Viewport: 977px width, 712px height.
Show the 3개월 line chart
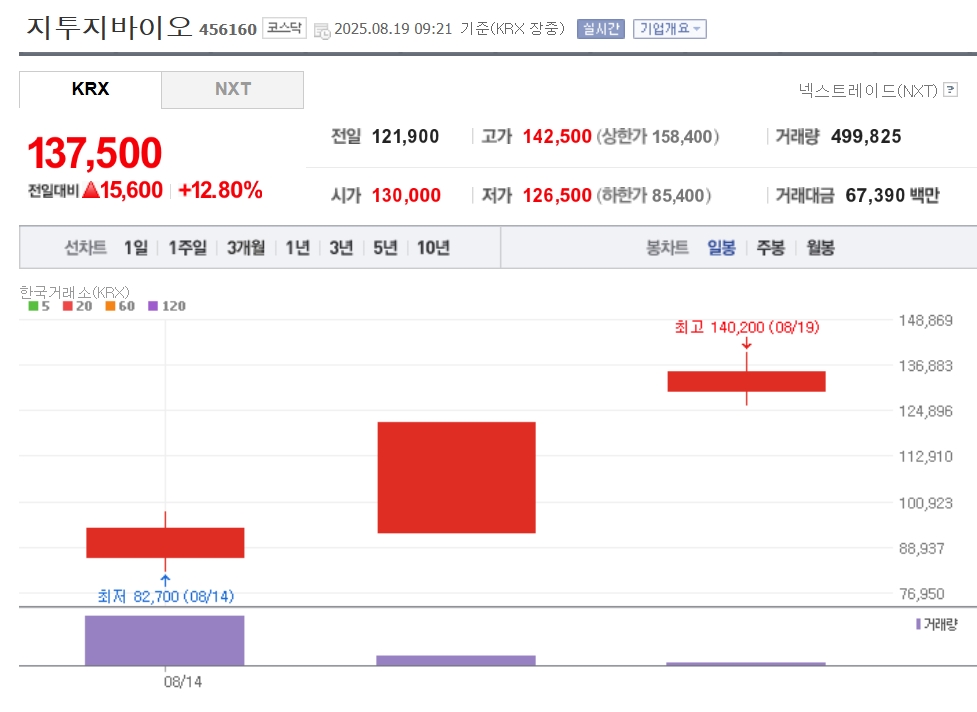245,248
